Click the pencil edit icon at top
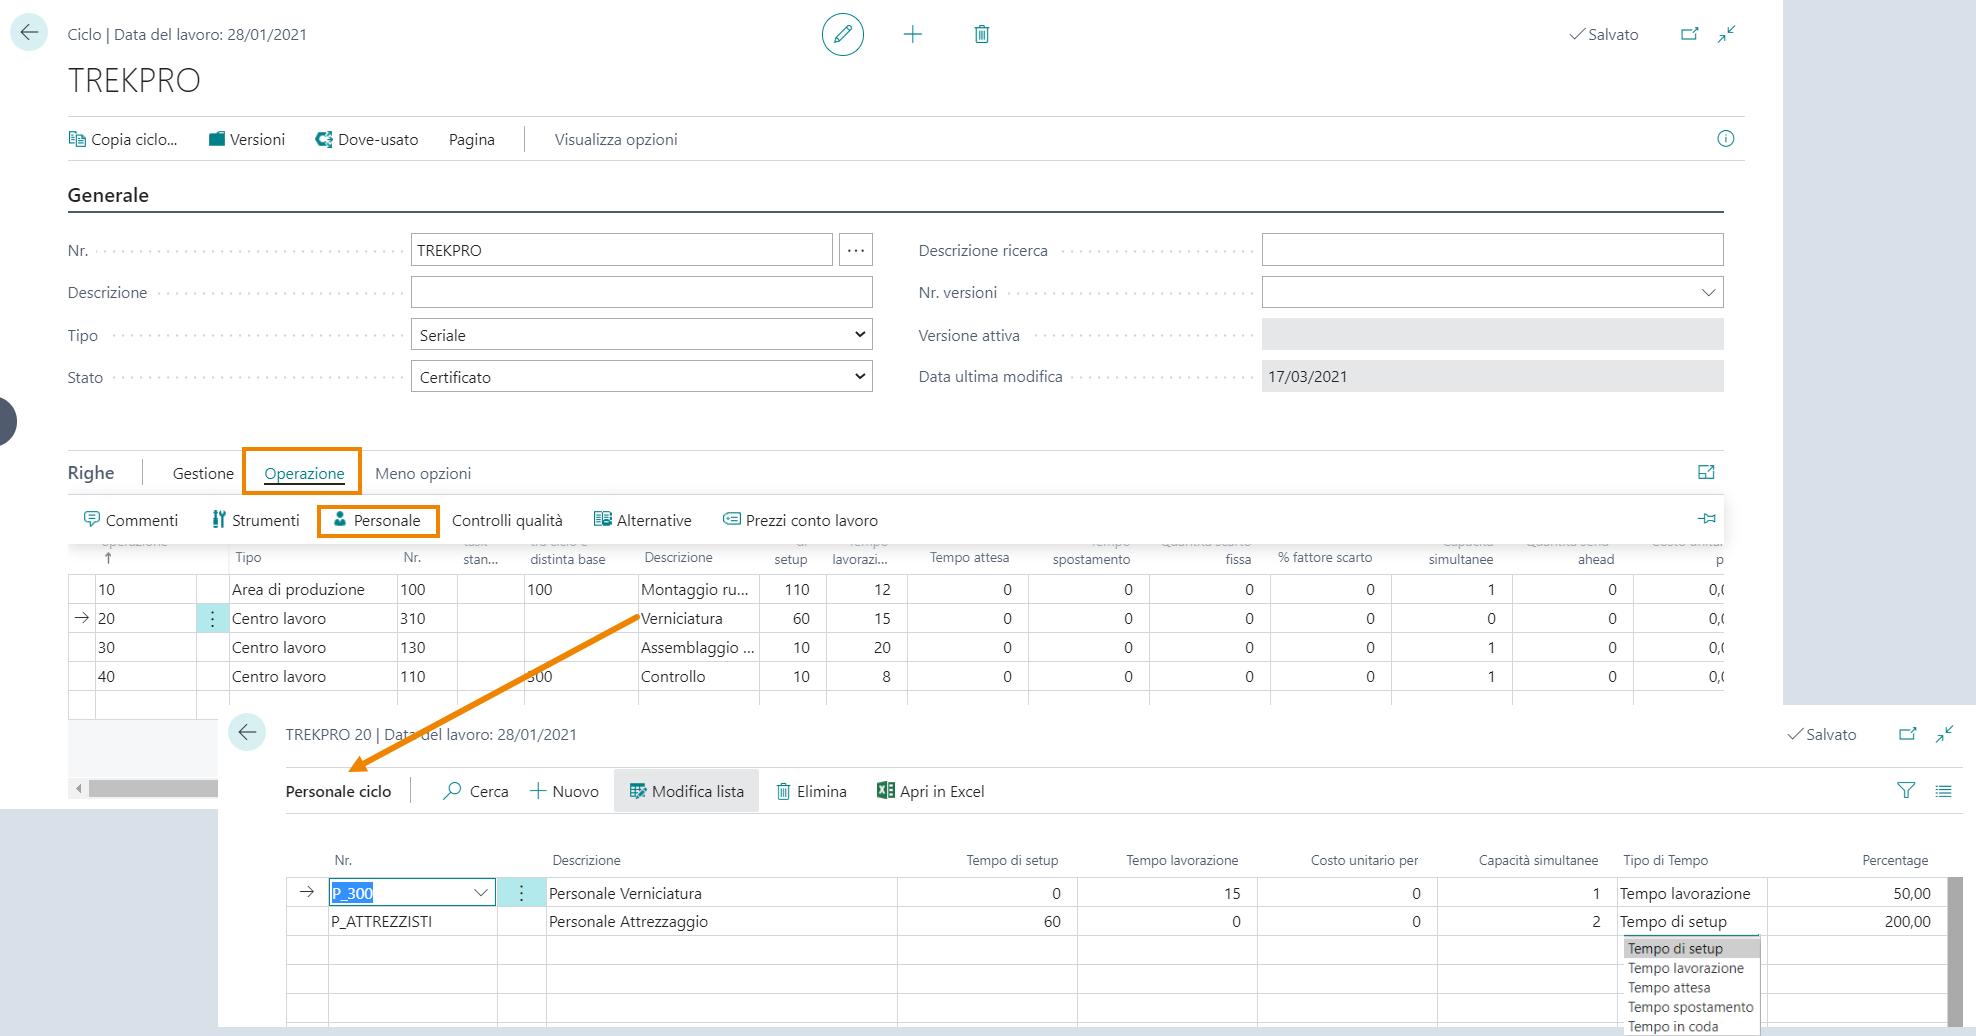1976x1036 pixels. tap(842, 35)
